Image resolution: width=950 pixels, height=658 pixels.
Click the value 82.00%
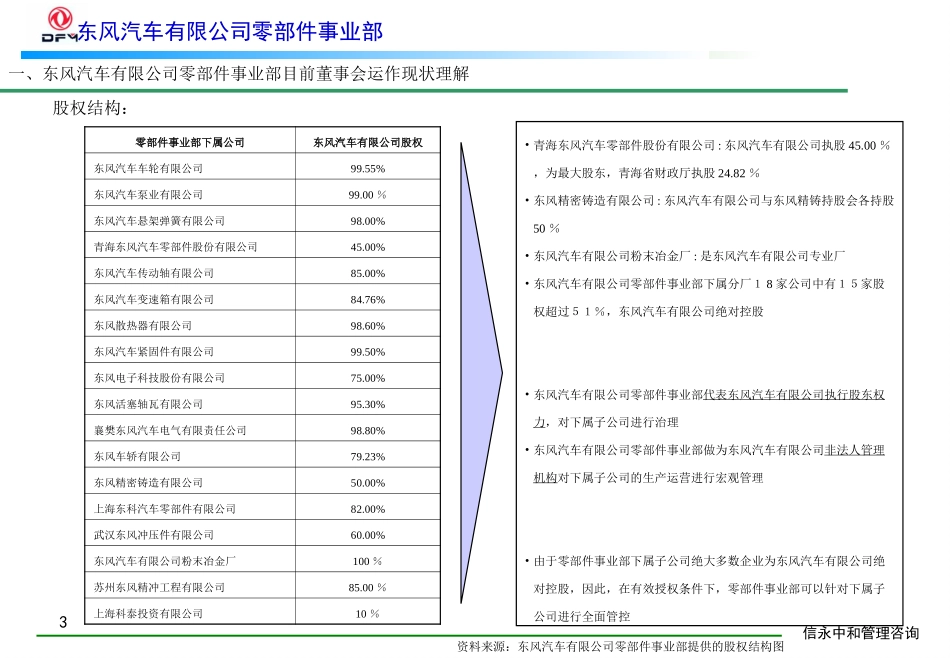pos(368,509)
